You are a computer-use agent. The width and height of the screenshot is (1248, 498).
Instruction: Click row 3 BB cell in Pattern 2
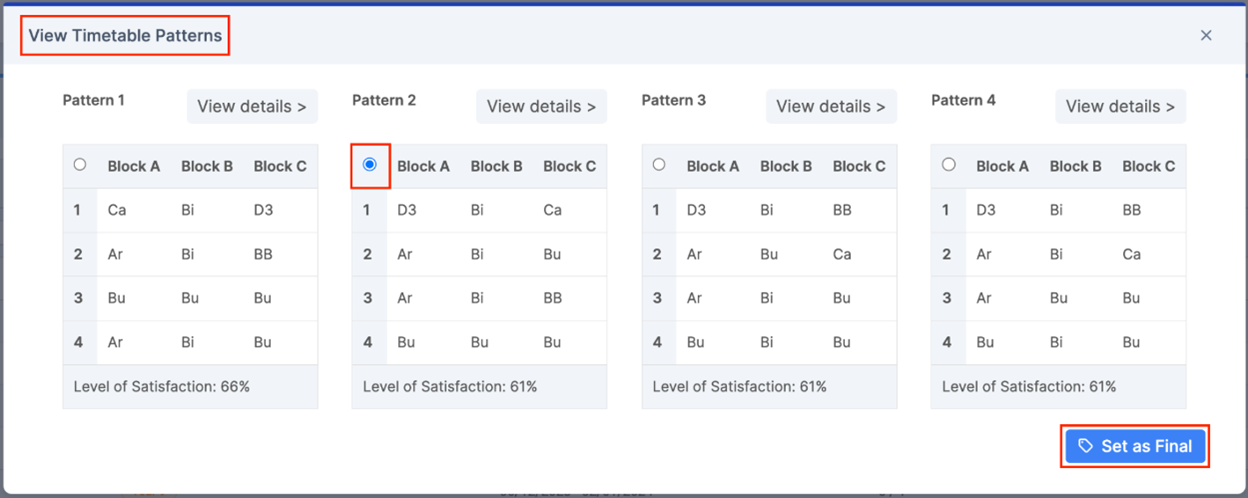coord(553,298)
